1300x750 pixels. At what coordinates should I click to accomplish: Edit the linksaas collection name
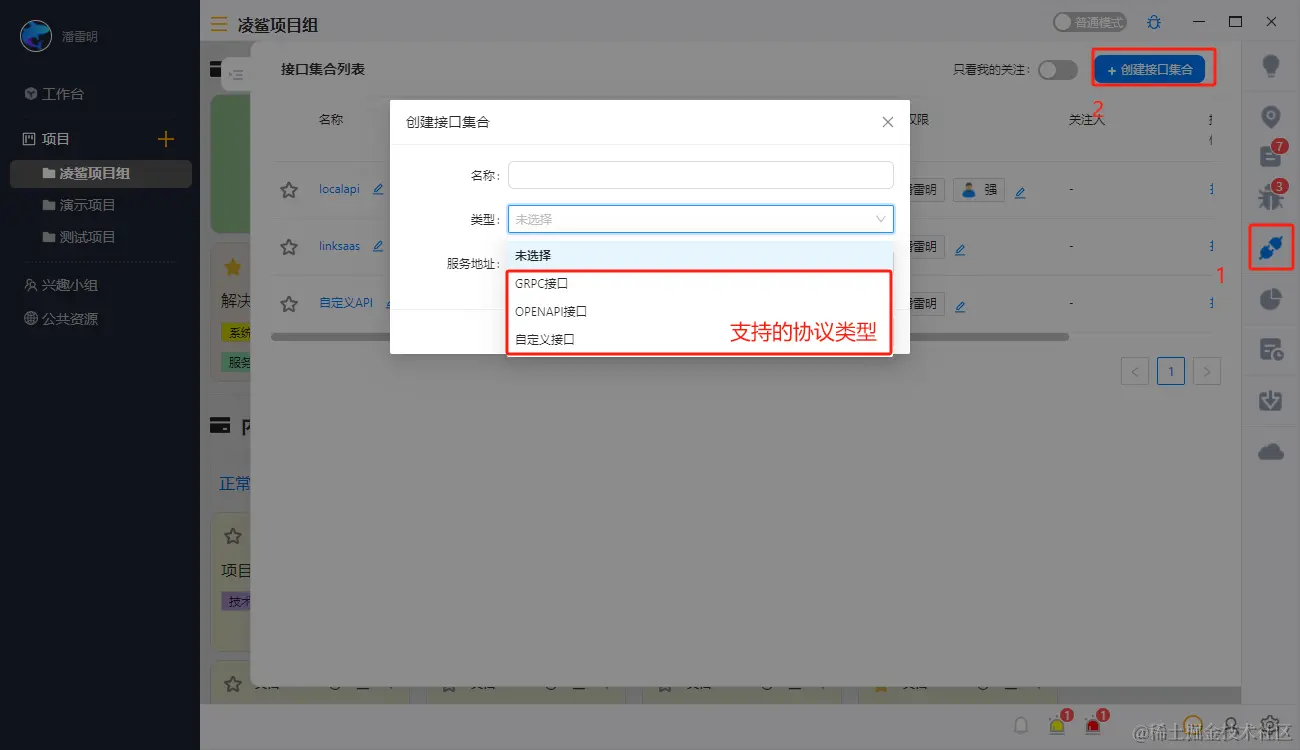tap(378, 246)
